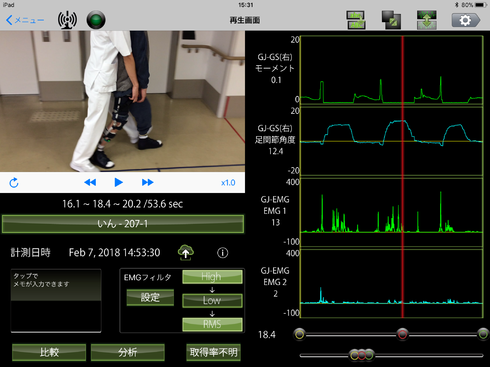The width and height of the screenshot is (490, 367).
Task: Tap the vertical scale arrows icon
Action: [427, 20]
